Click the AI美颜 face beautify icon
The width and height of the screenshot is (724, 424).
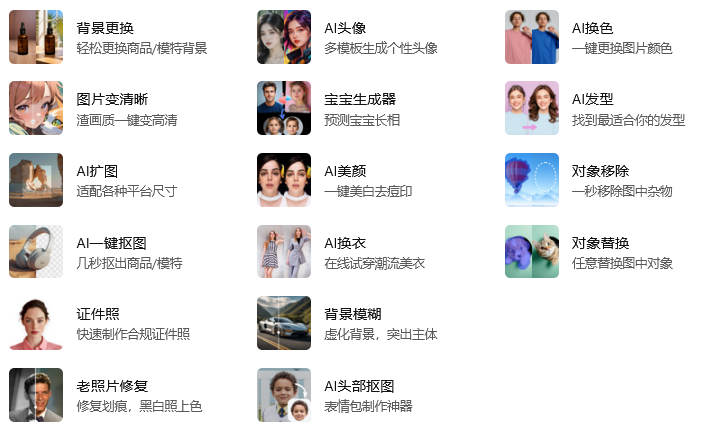(x=284, y=180)
